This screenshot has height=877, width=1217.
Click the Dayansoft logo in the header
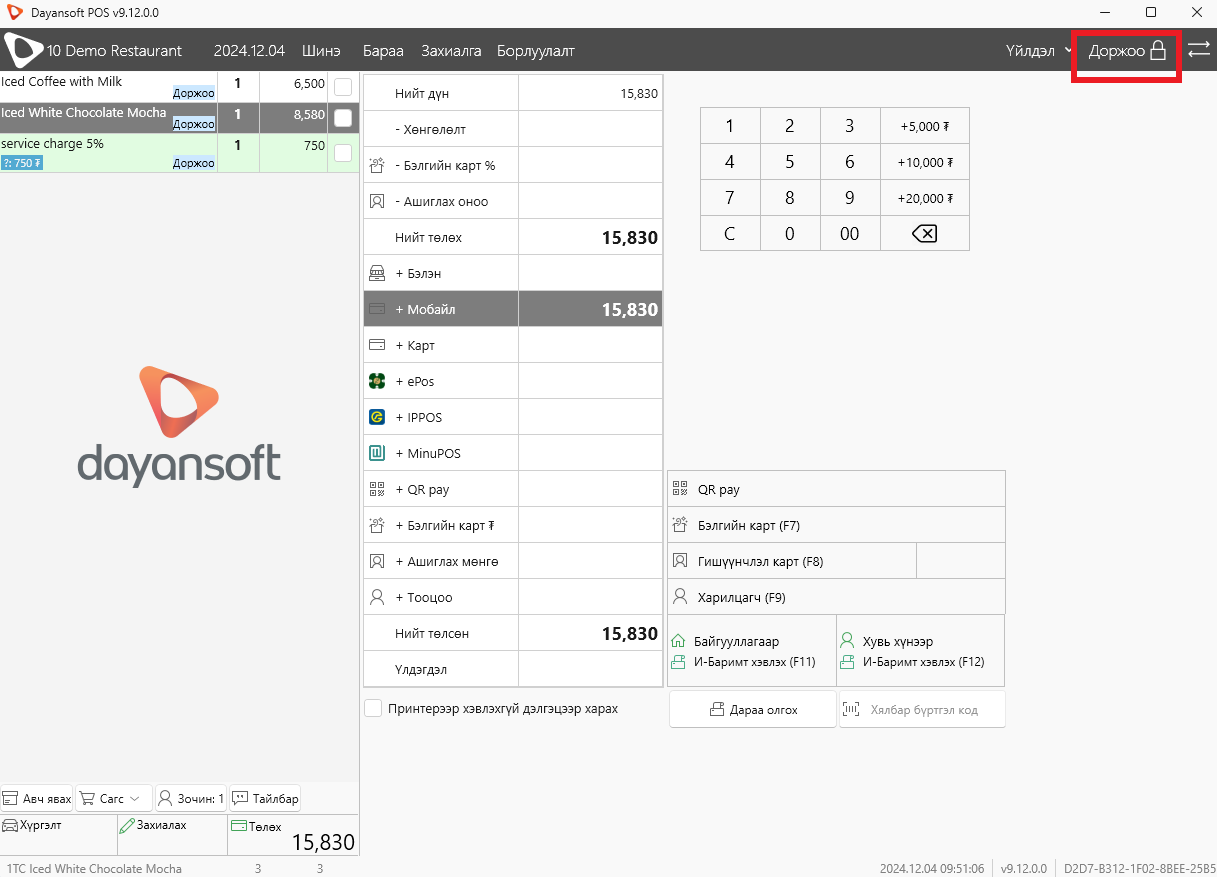[24, 50]
